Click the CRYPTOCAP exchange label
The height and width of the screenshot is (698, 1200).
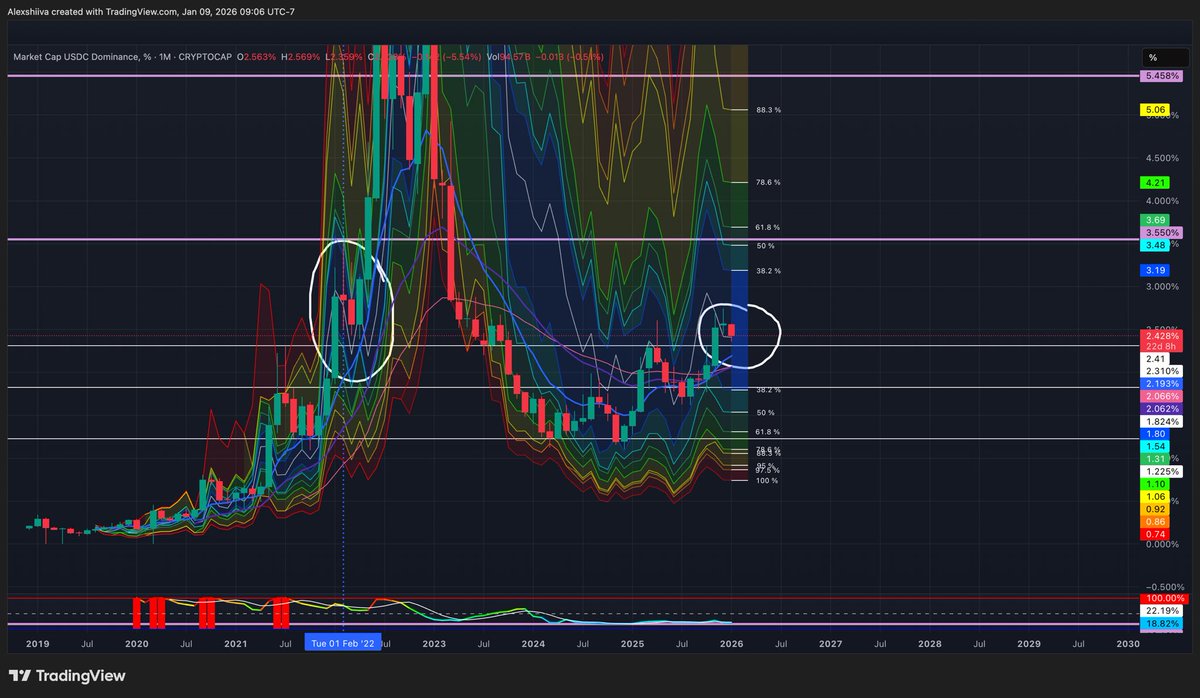coord(204,57)
